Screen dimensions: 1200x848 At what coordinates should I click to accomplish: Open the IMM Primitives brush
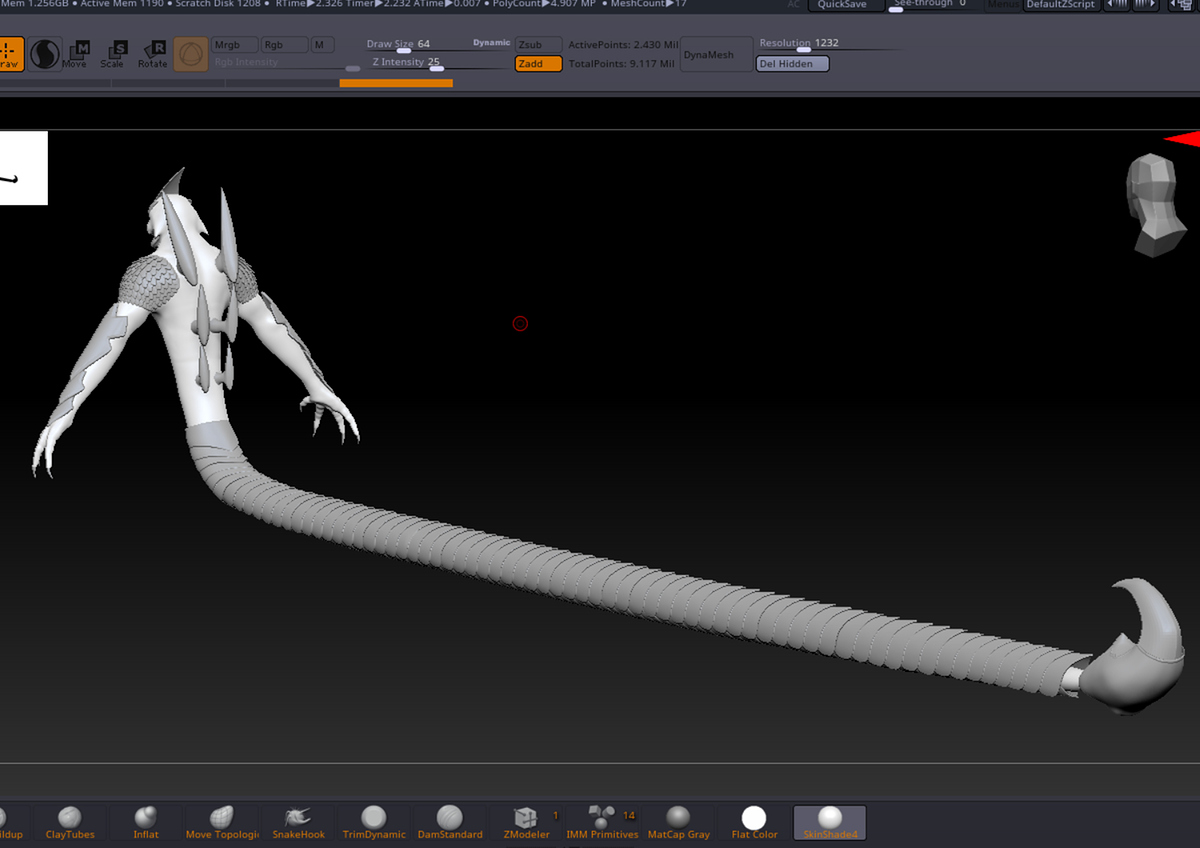click(602, 822)
